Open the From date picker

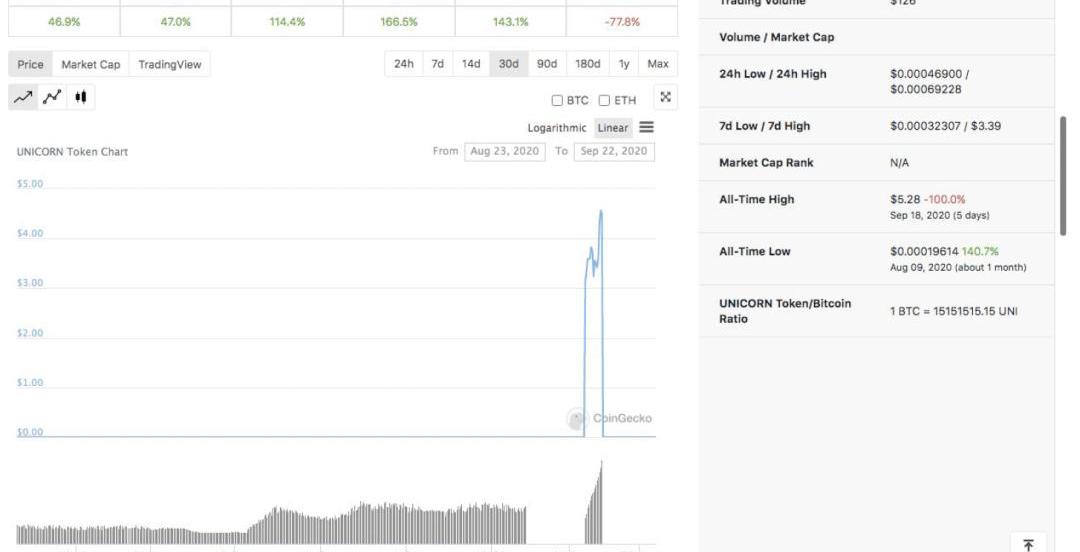pyautogui.click(x=505, y=151)
